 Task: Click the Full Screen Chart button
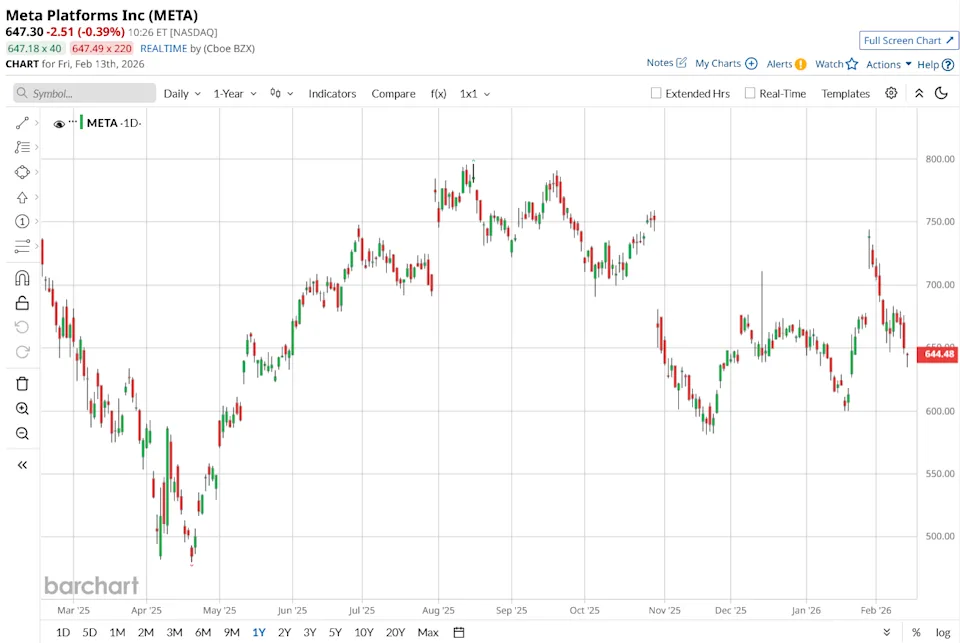(908, 40)
